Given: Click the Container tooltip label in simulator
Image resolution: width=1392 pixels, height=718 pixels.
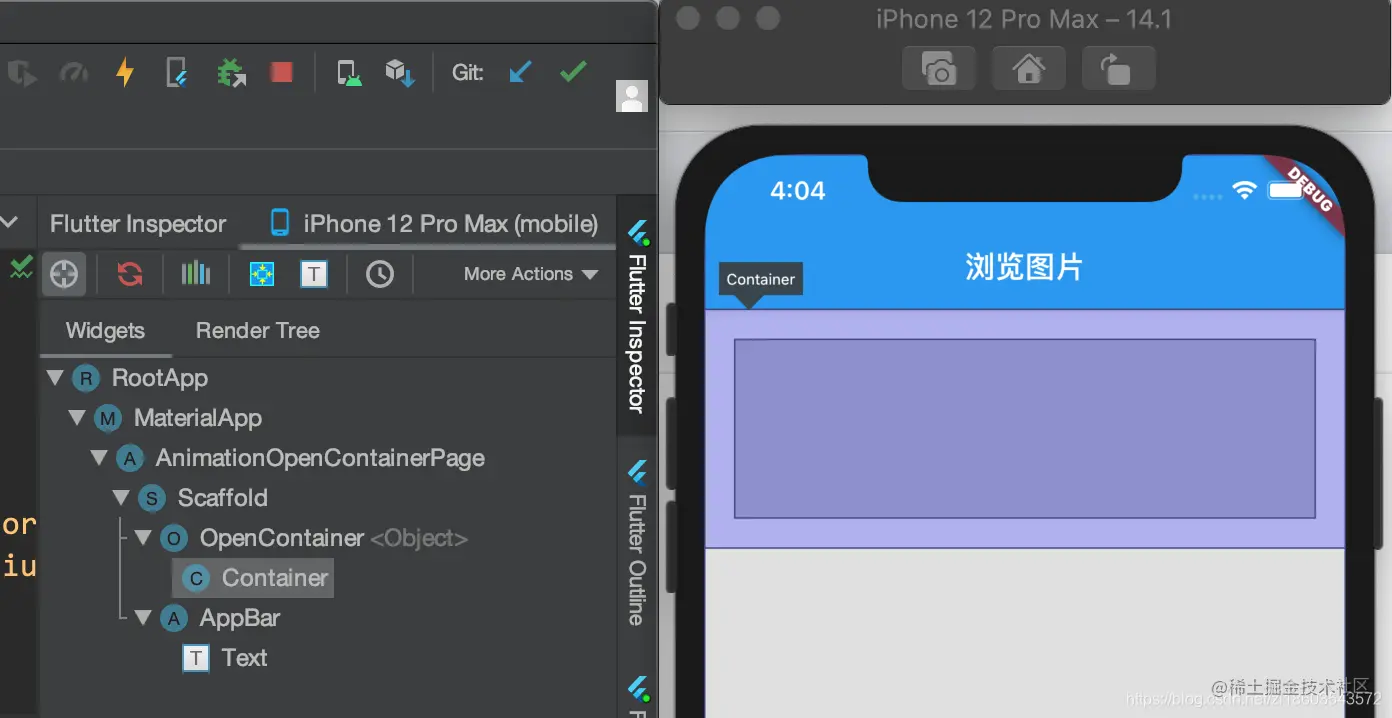Looking at the screenshot, I should point(761,280).
